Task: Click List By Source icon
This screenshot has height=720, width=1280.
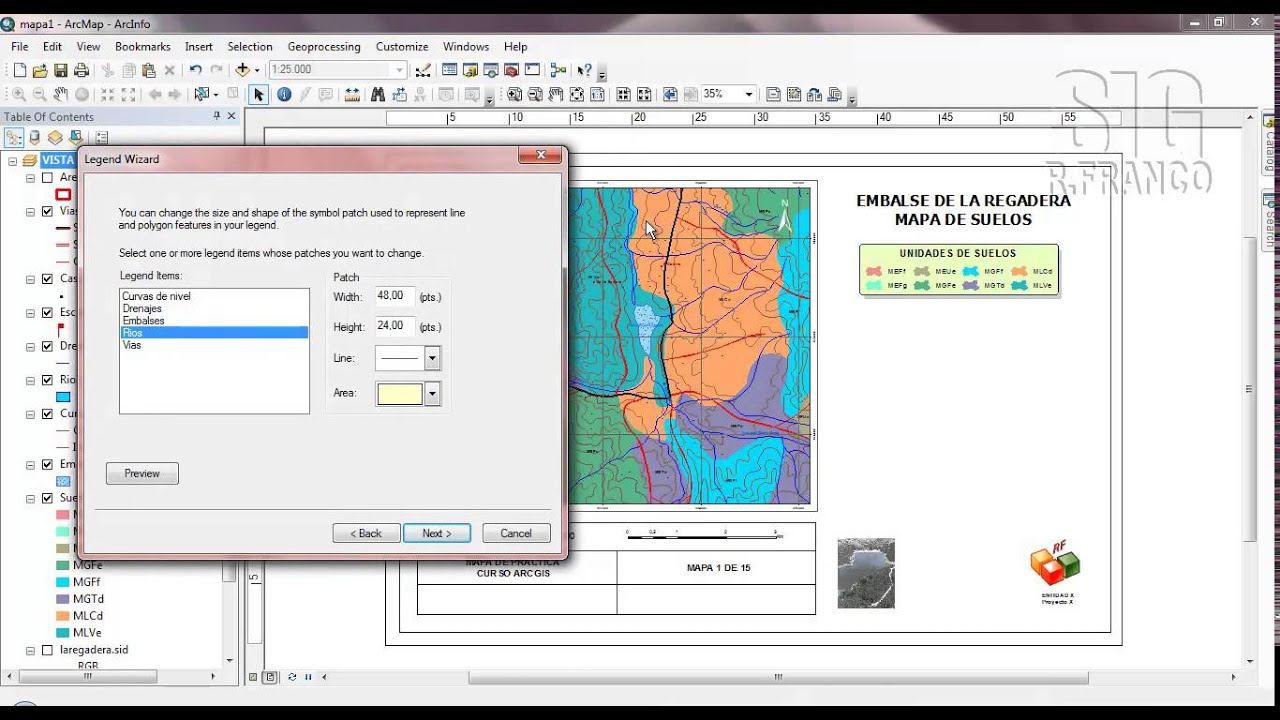Action: (35, 137)
